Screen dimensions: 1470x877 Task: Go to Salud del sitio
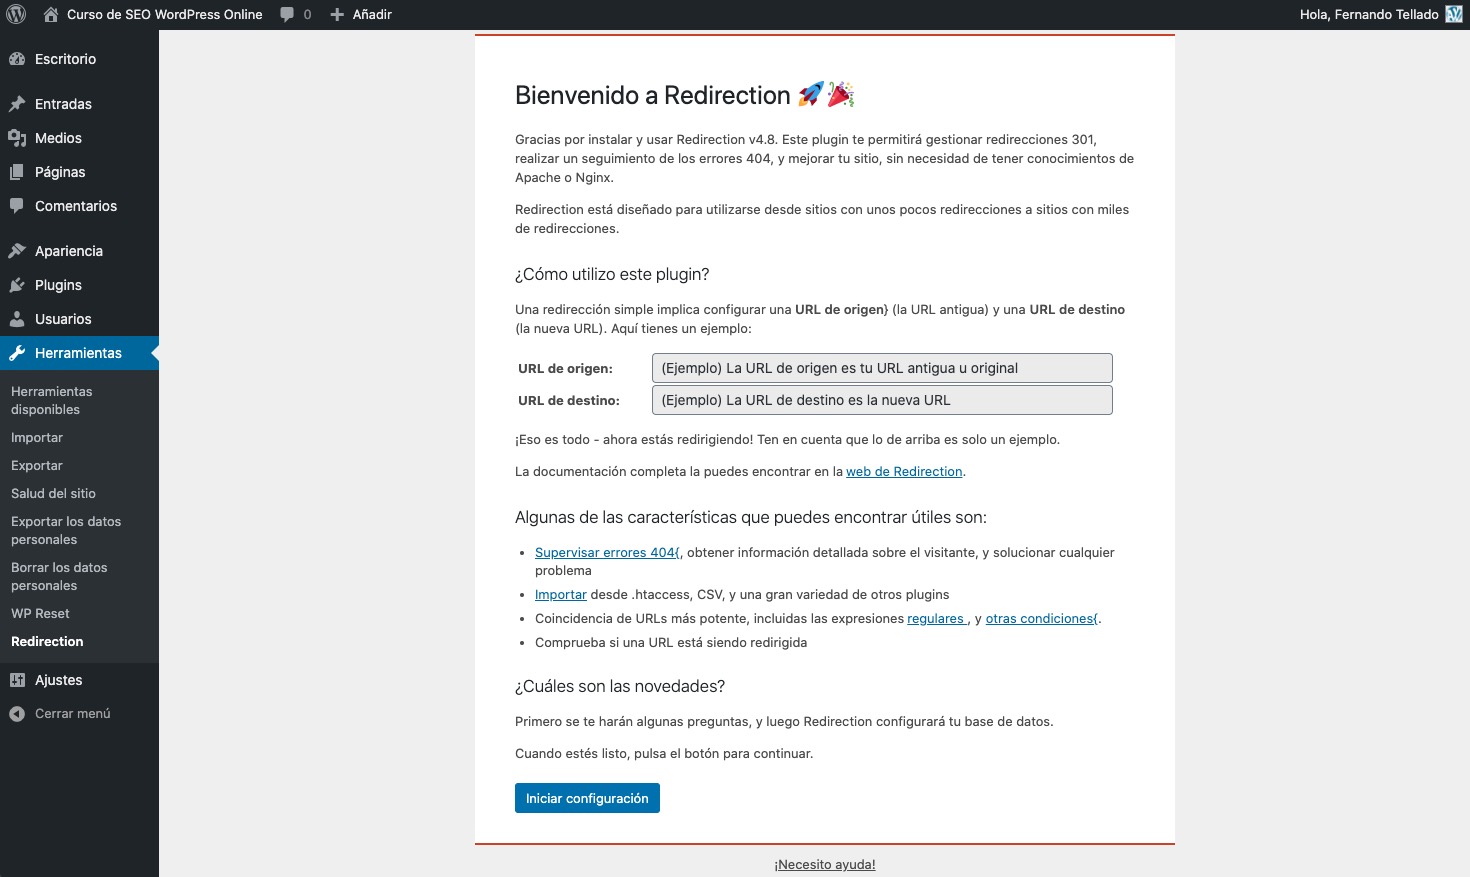[x=53, y=494]
